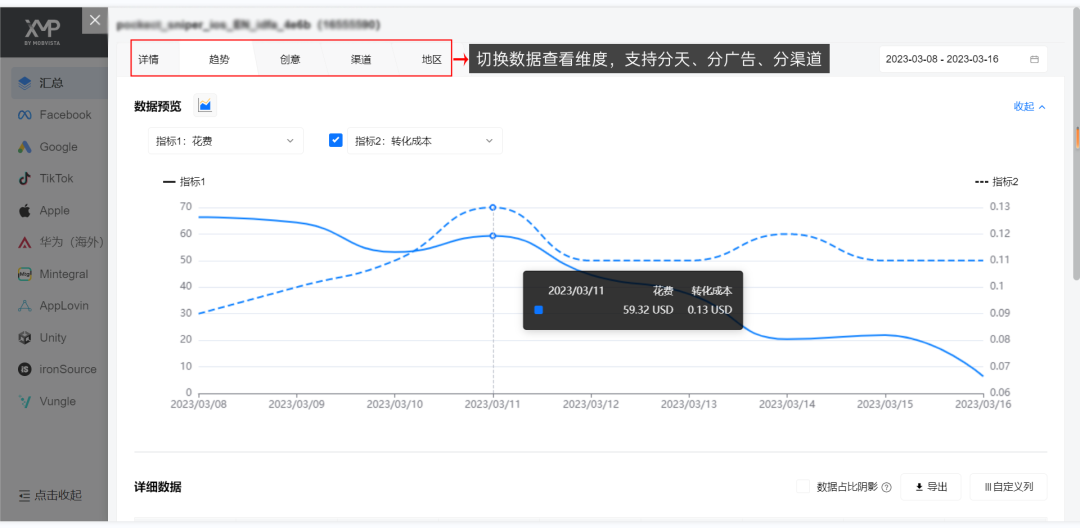
Task: Uncheck the 指标2 checkbox
Action: (336, 140)
